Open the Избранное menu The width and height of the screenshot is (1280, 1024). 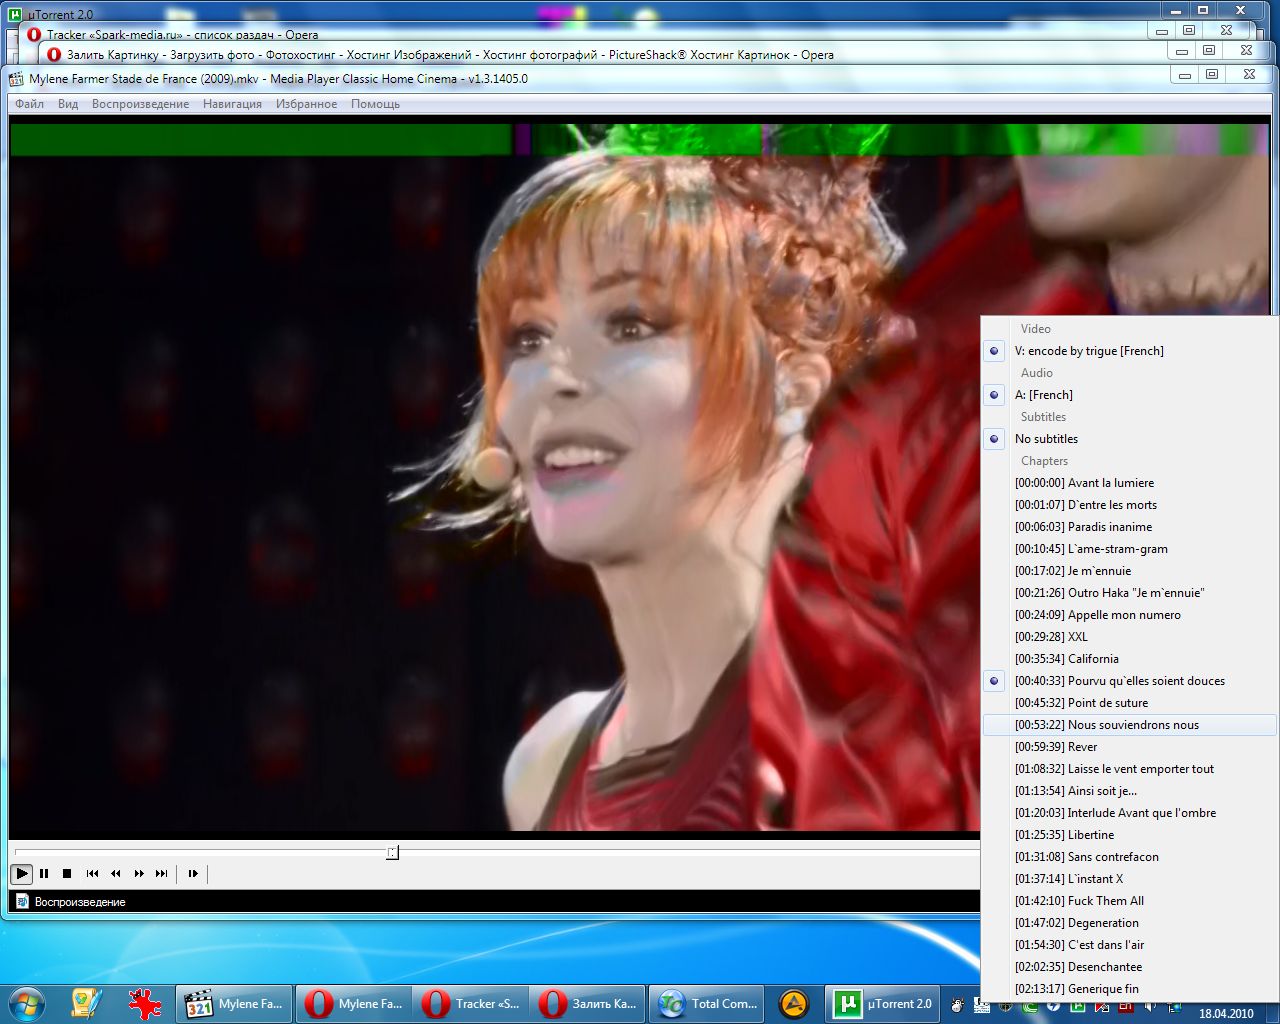pos(306,104)
